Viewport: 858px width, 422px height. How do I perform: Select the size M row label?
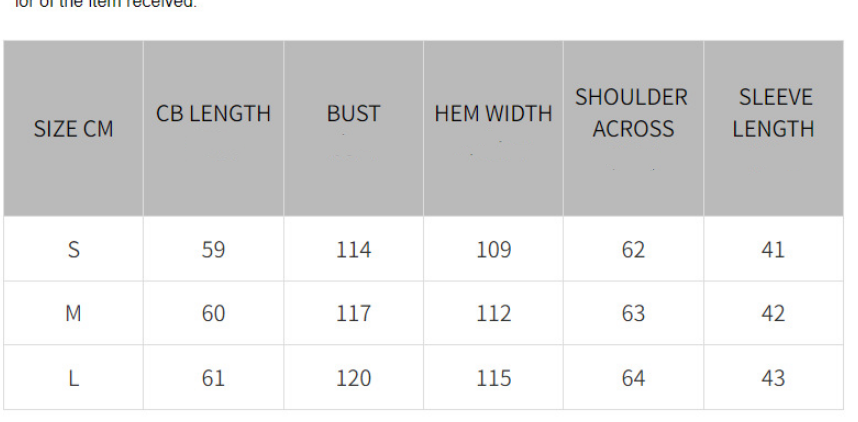pos(73,313)
